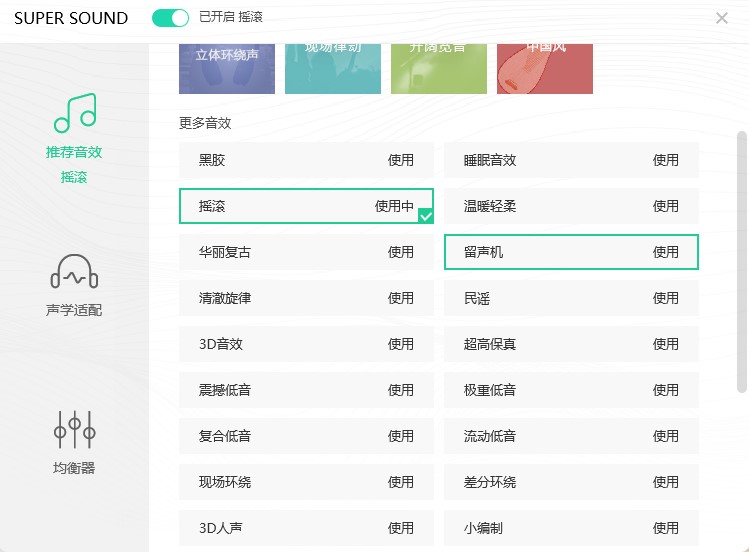Click the vertical scrollbar of effects list
The height and width of the screenshot is (552, 749).
pos(741,260)
